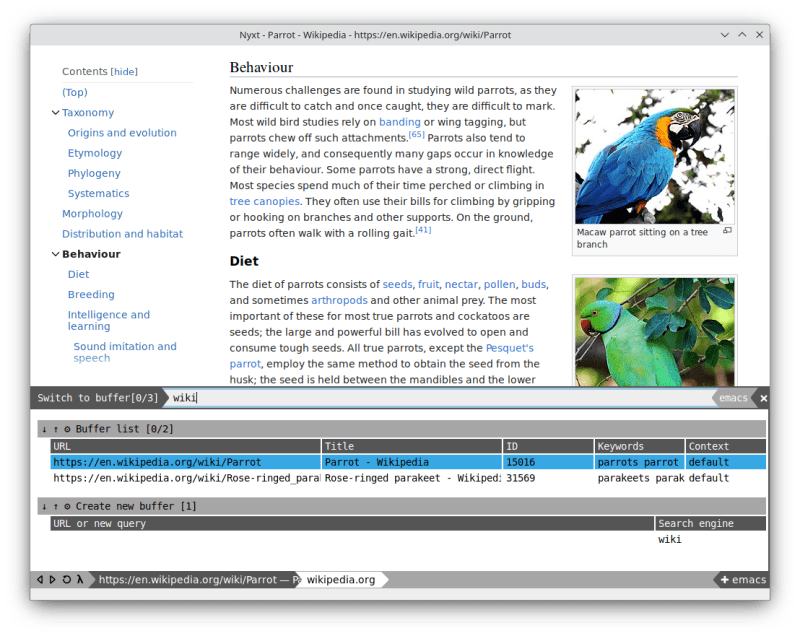
Task: Click the forward navigation arrow in the status bar
Action: coord(52,579)
